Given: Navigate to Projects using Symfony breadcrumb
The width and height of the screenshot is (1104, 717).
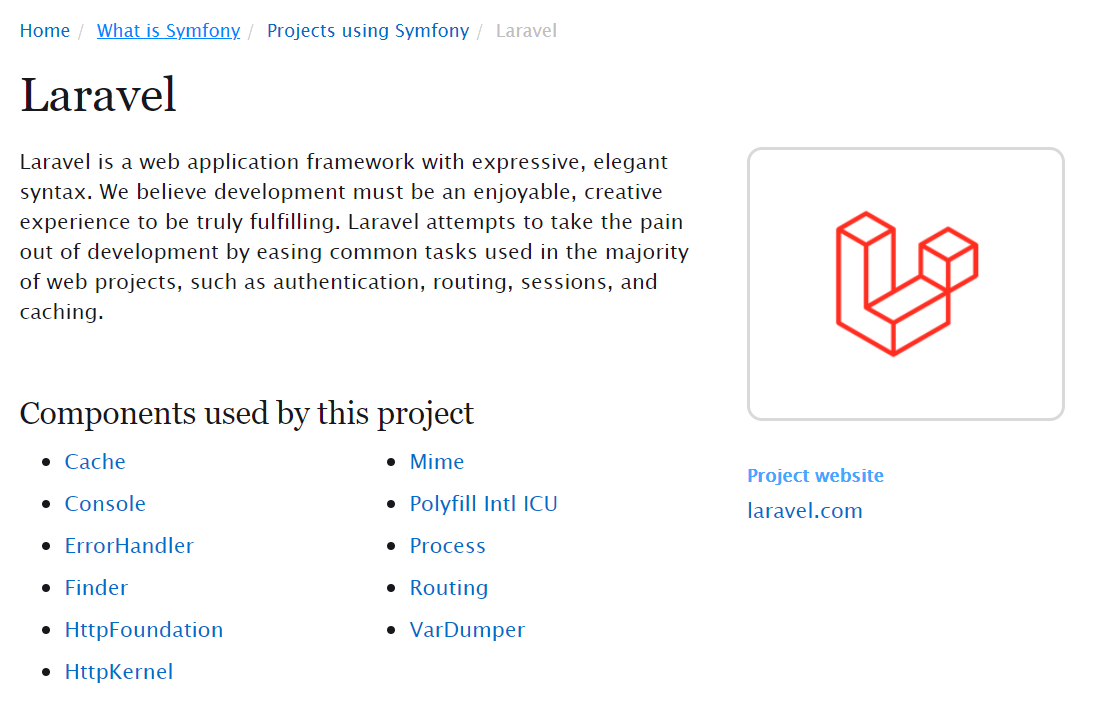Looking at the screenshot, I should click(368, 31).
